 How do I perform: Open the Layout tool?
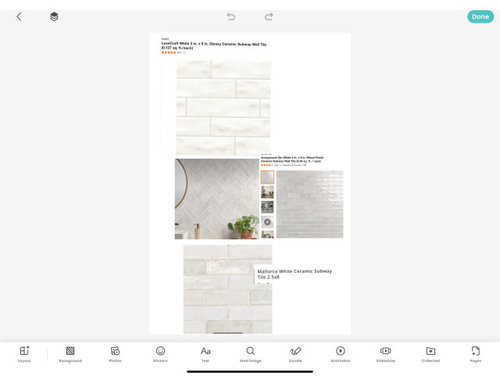coord(24,354)
